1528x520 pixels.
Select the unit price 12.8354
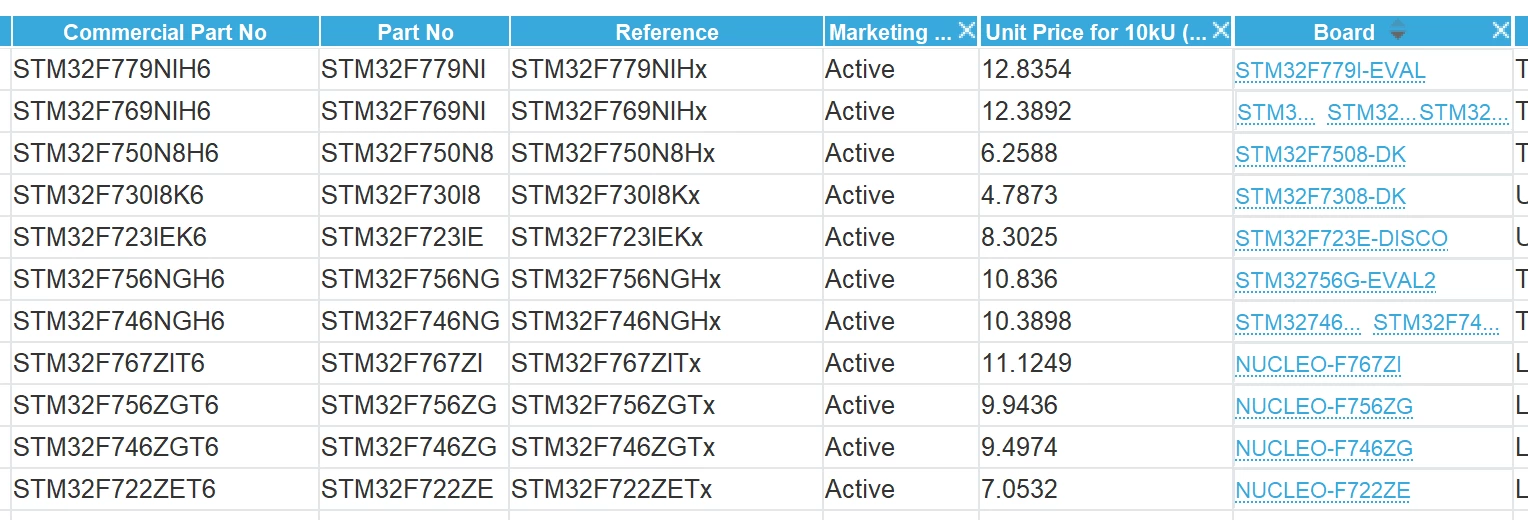click(x=1026, y=70)
